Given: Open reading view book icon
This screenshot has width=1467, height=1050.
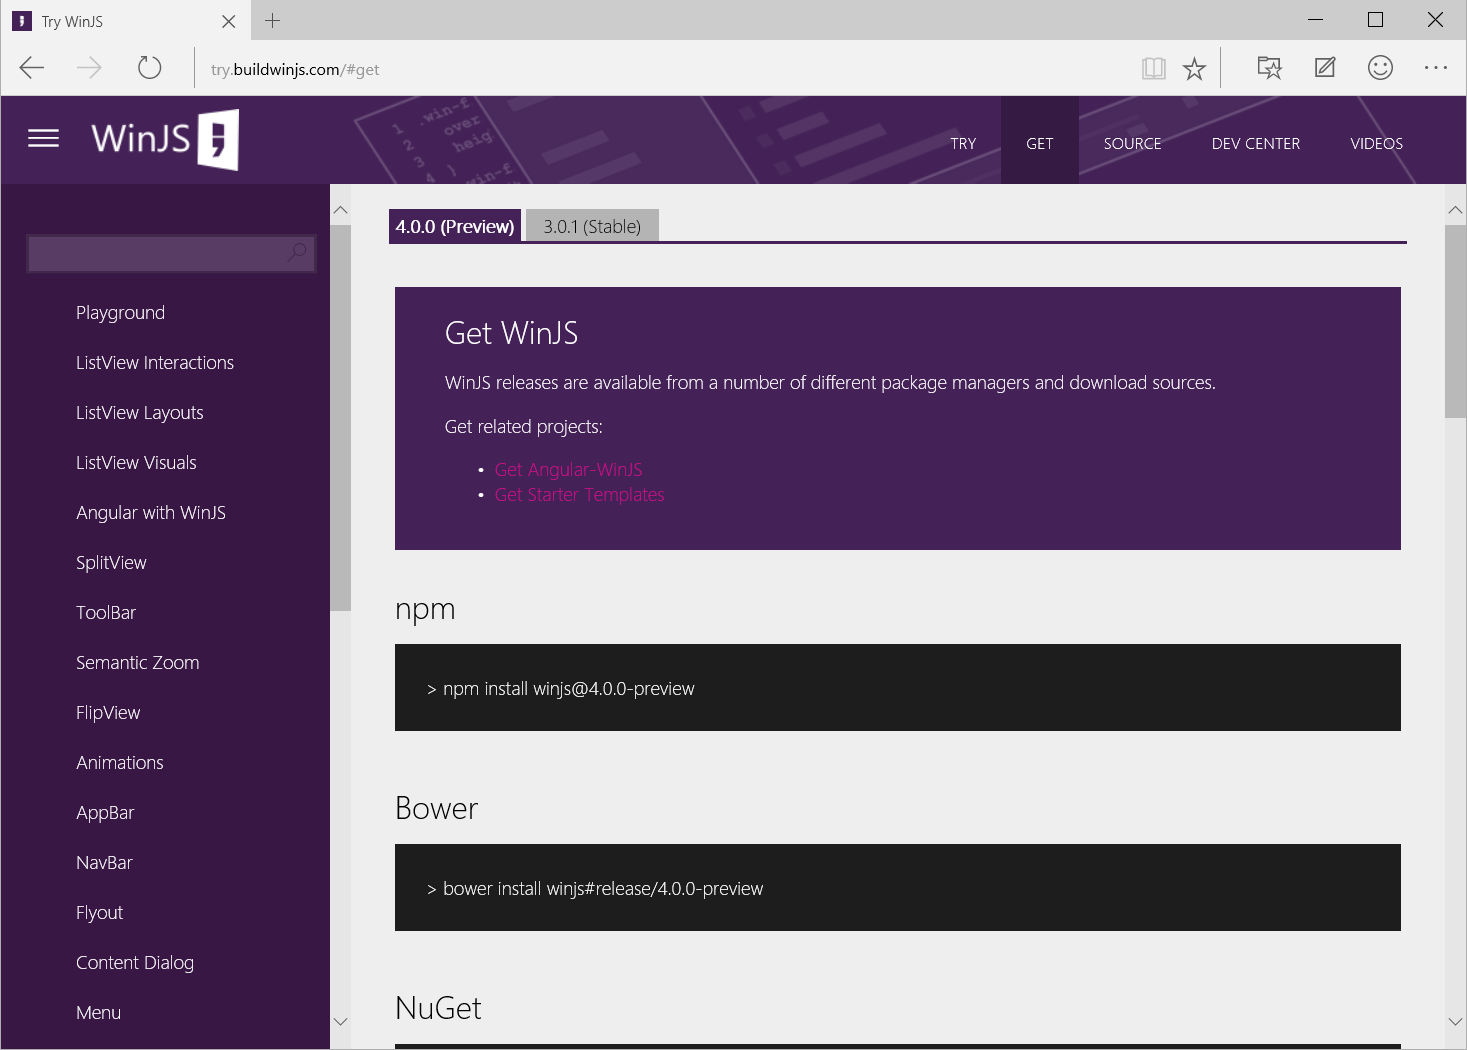Looking at the screenshot, I should pyautogui.click(x=1154, y=68).
